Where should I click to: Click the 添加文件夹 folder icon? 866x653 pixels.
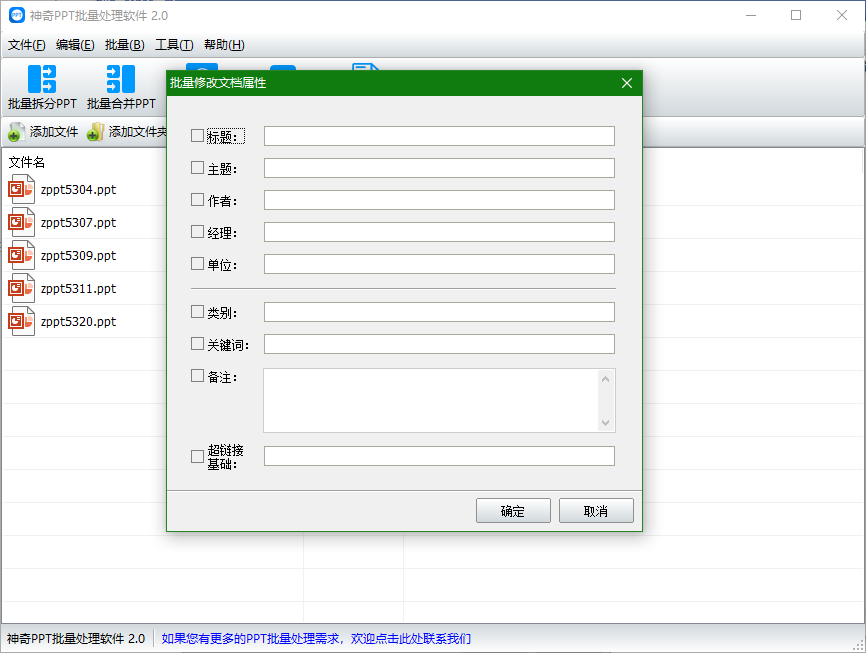coord(95,132)
